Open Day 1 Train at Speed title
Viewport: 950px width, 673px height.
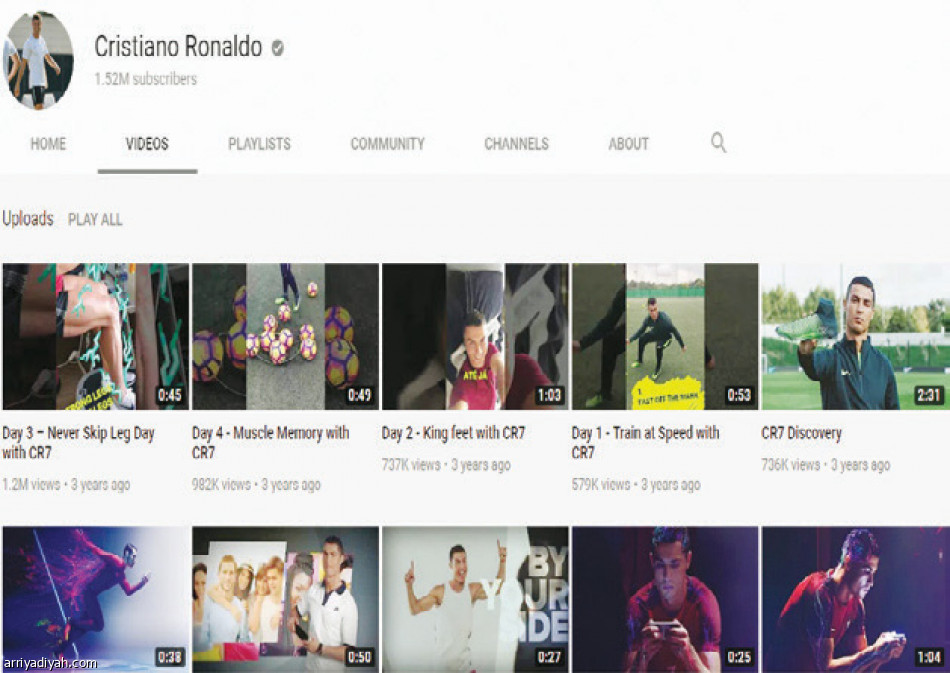pyautogui.click(x=645, y=443)
